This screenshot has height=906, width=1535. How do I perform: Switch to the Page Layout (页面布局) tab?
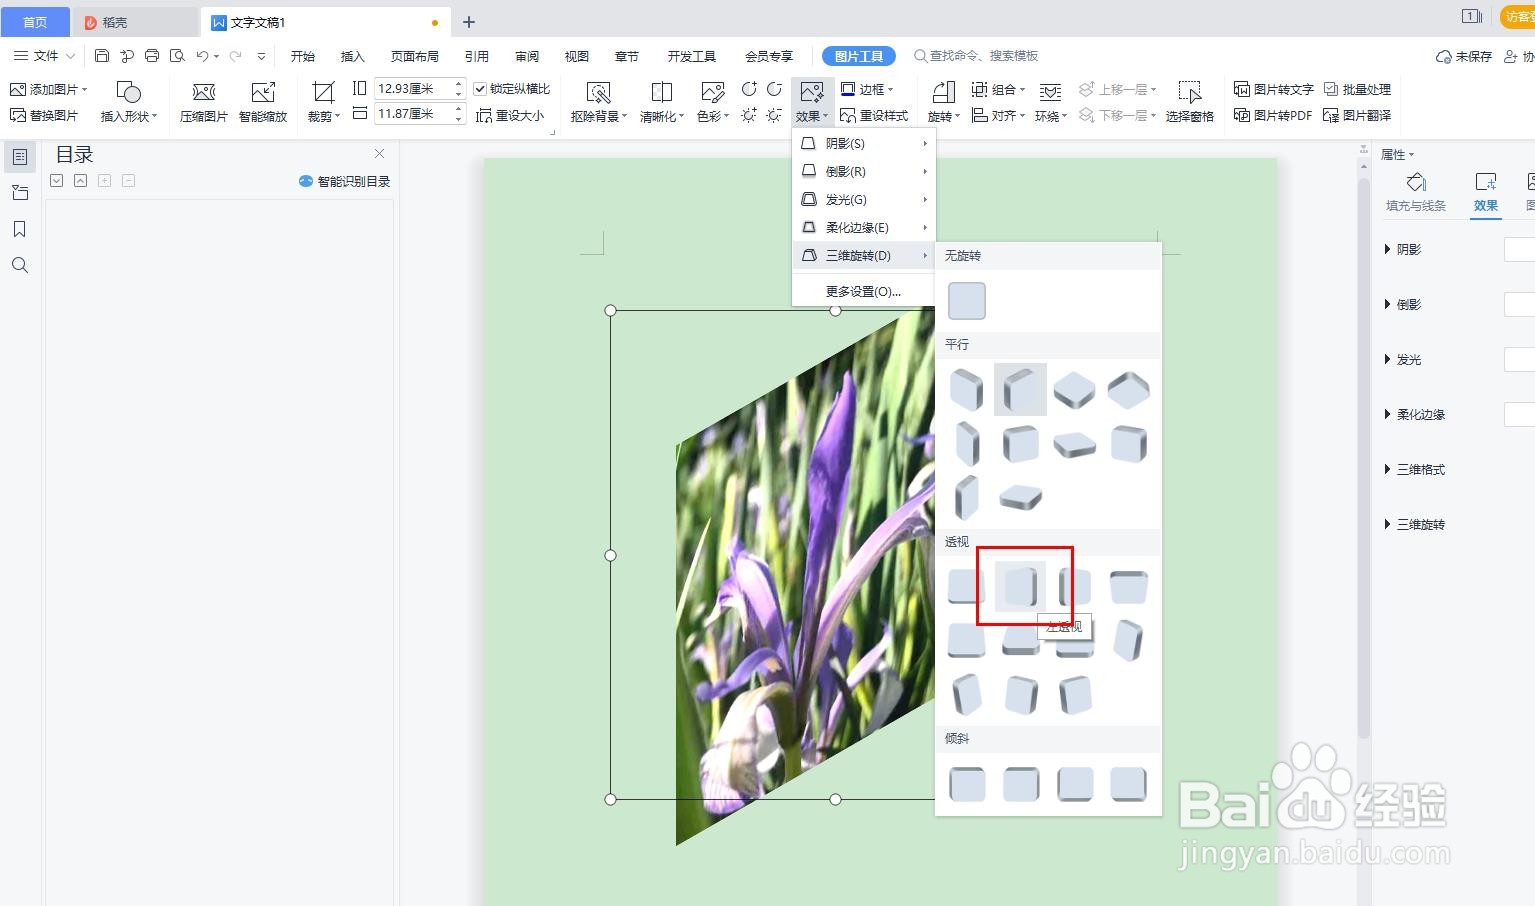(x=415, y=56)
